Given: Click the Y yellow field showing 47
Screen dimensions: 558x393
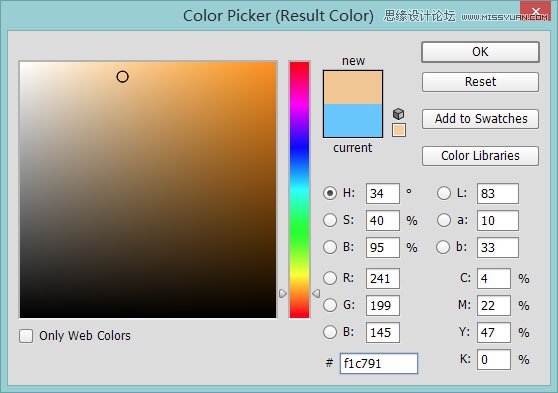Looking at the screenshot, I should point(494,332).
